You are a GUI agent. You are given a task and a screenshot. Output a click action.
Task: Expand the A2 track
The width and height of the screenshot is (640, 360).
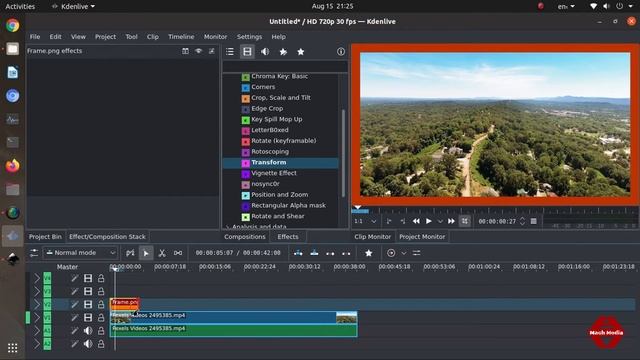(37, 344)
